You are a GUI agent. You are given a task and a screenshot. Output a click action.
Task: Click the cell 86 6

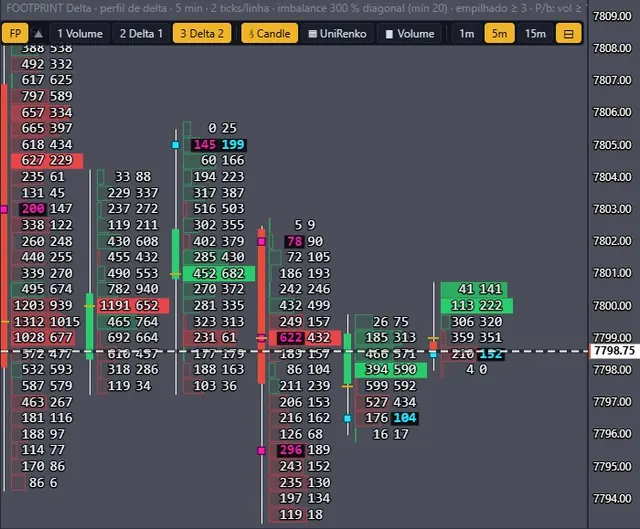point(43,483)
